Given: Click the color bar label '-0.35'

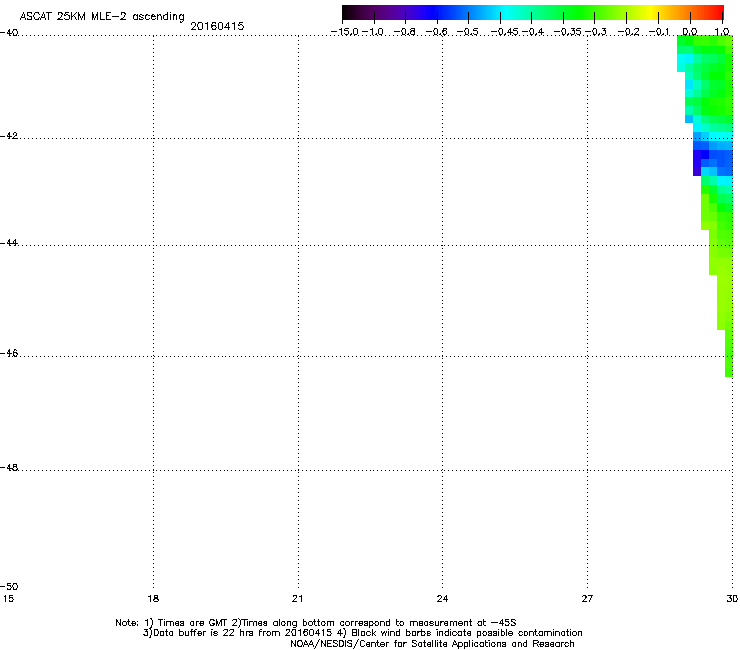Looking at the screenshot, I should (x=568, y=32).
